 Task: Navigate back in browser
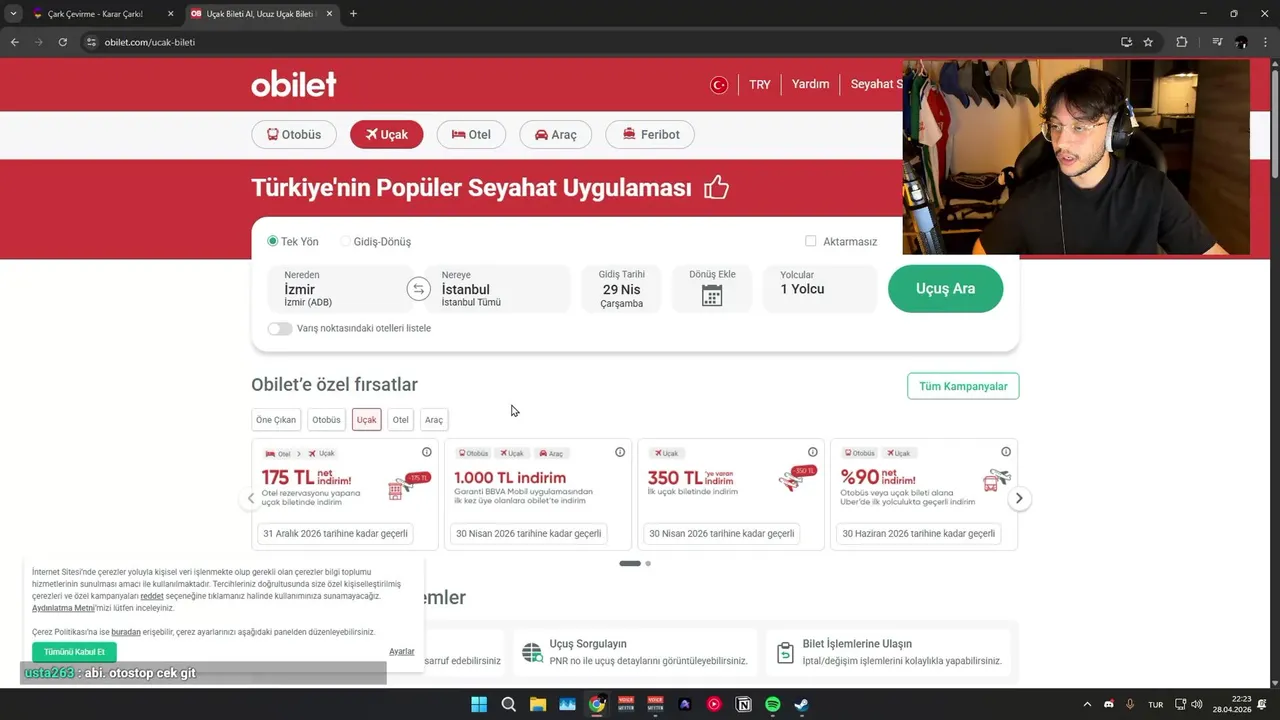pos(14,42)
